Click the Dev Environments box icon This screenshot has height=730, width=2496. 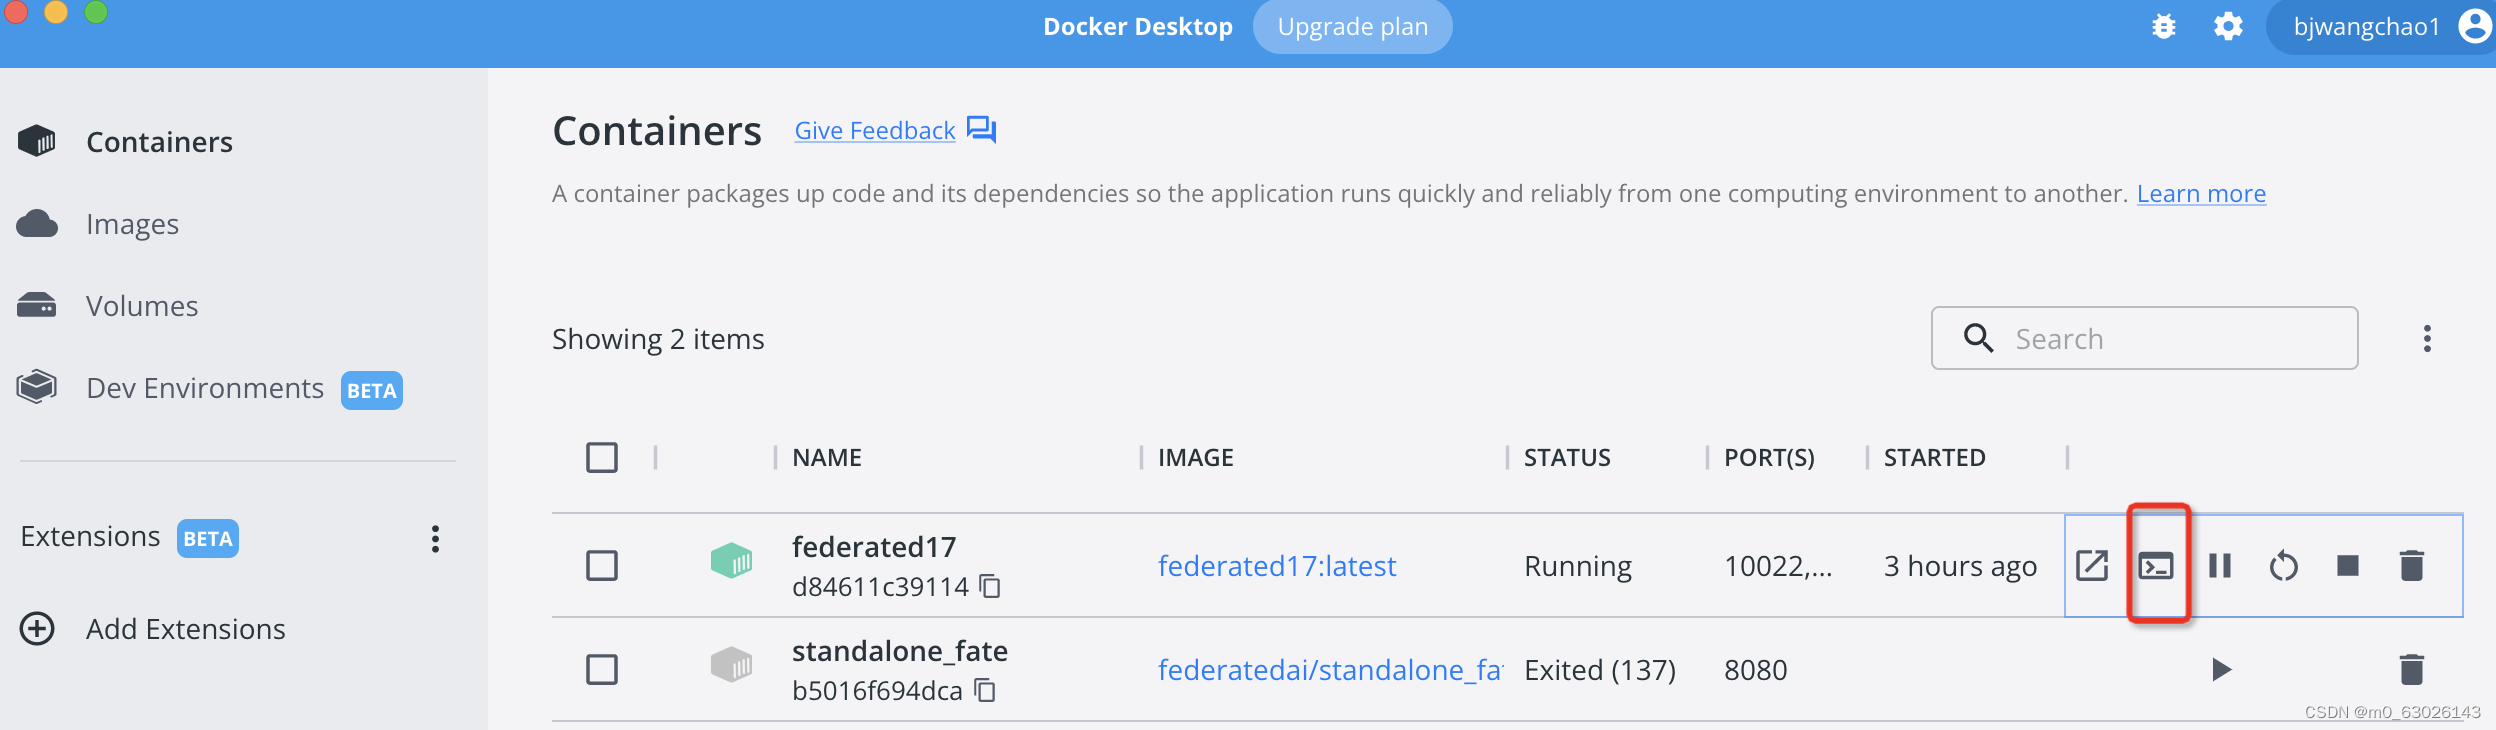click(x=37, y=387)
